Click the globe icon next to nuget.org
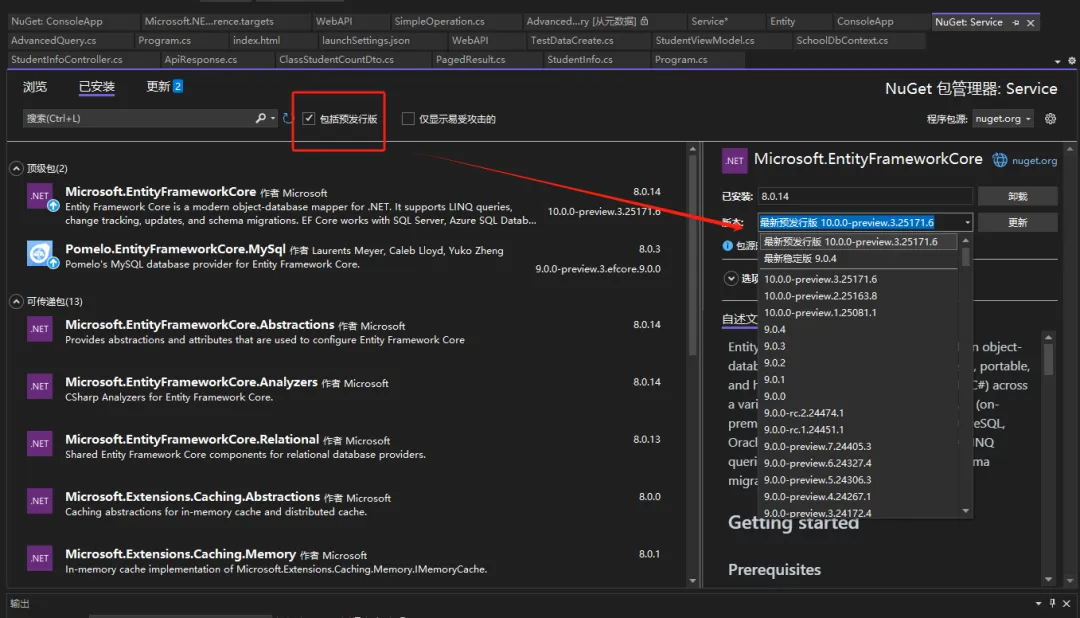The width and height of the screenshot is (1080, 618). tap(999, 160)
